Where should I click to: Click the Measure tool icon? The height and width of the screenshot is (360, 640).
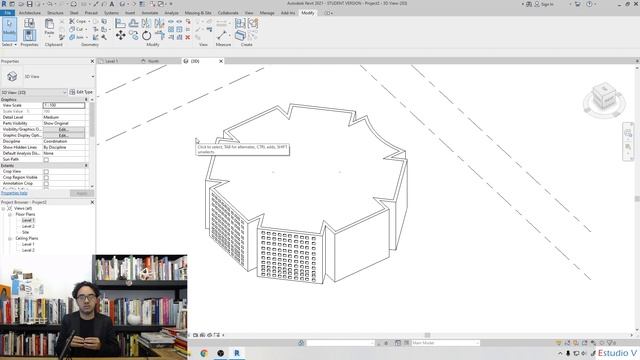point(222,36)
